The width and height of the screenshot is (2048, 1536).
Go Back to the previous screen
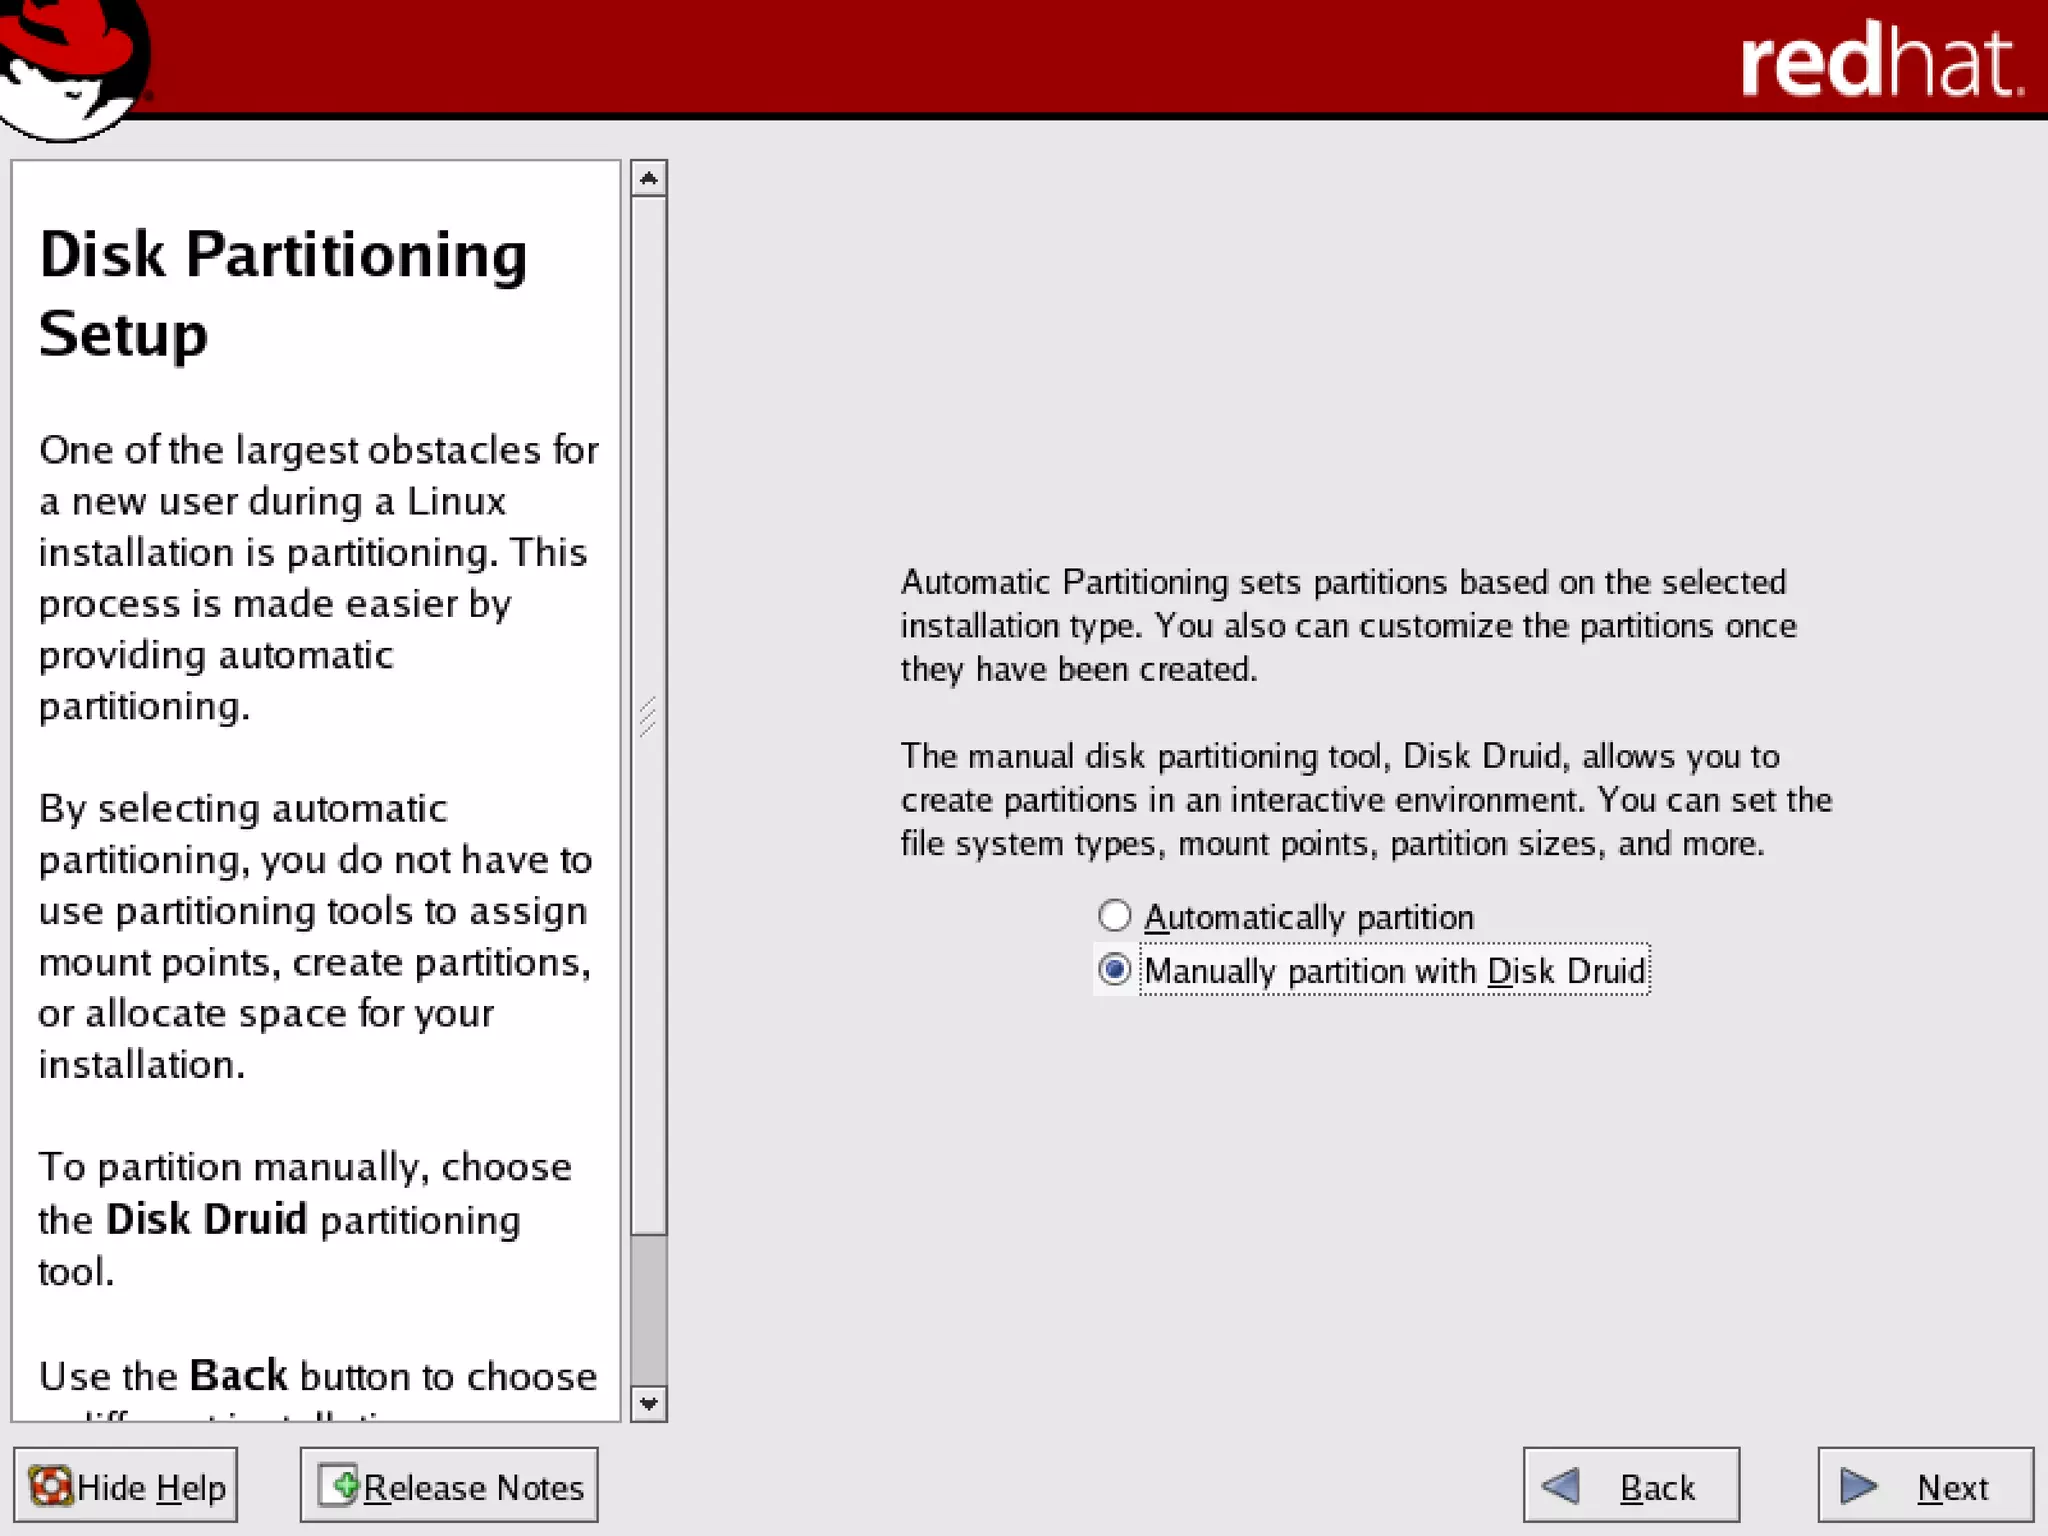pos(1631,1486)
